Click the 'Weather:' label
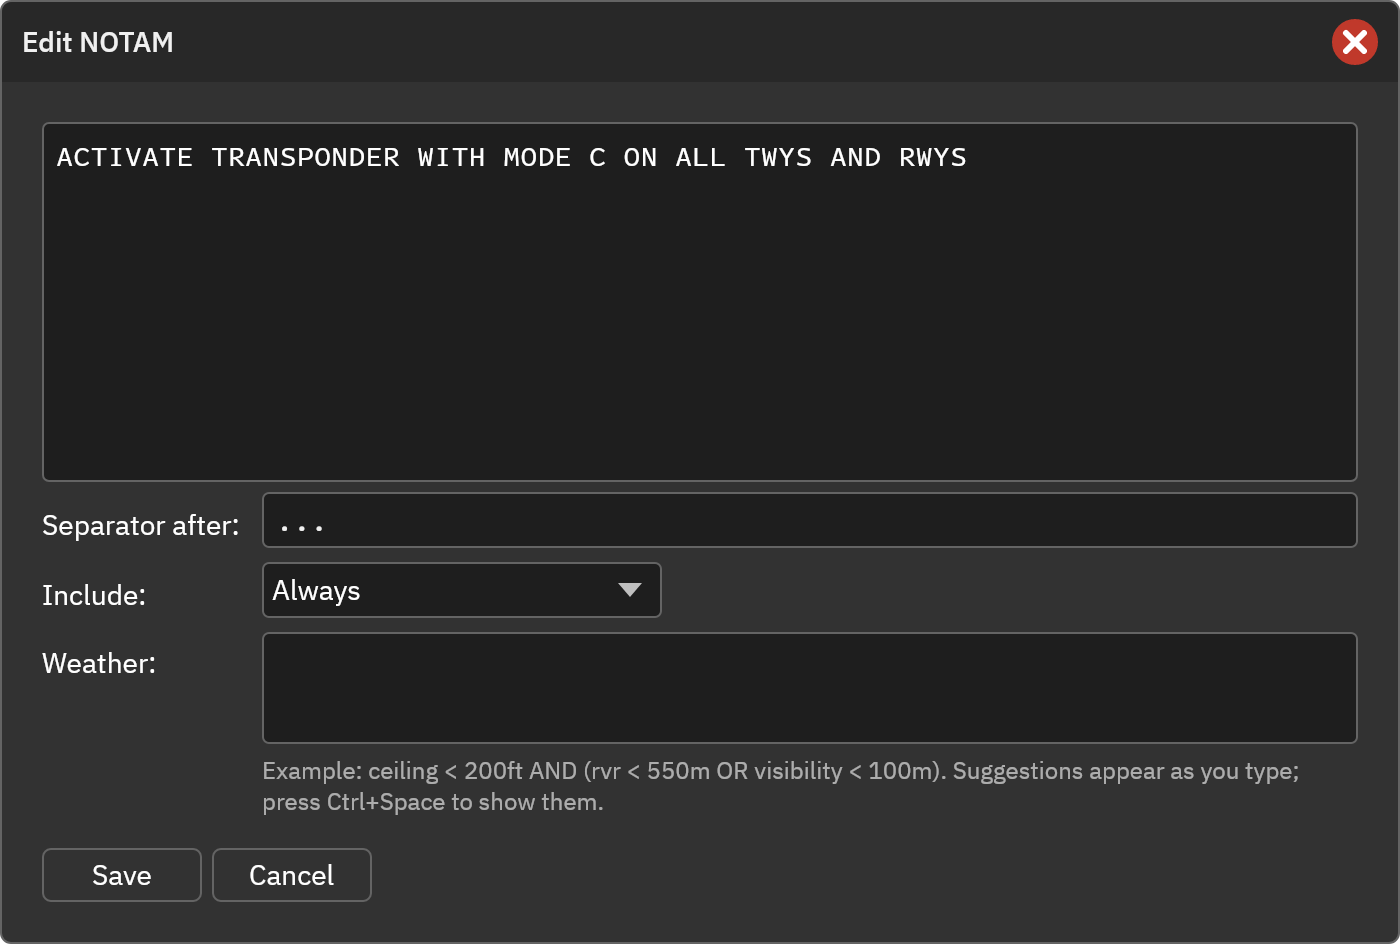 (99, 663)
